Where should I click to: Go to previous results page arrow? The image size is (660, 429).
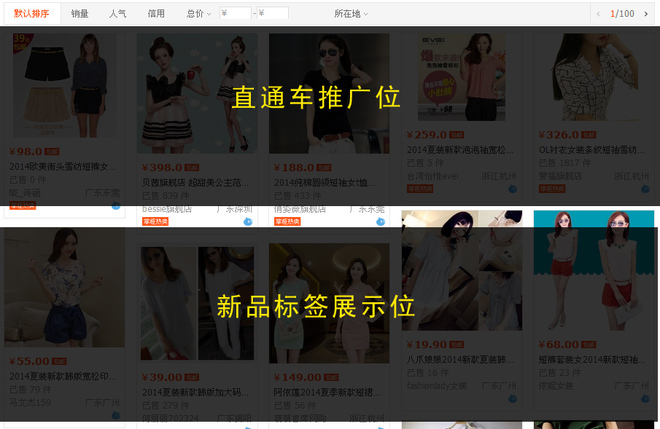click(x=598, y=14)
